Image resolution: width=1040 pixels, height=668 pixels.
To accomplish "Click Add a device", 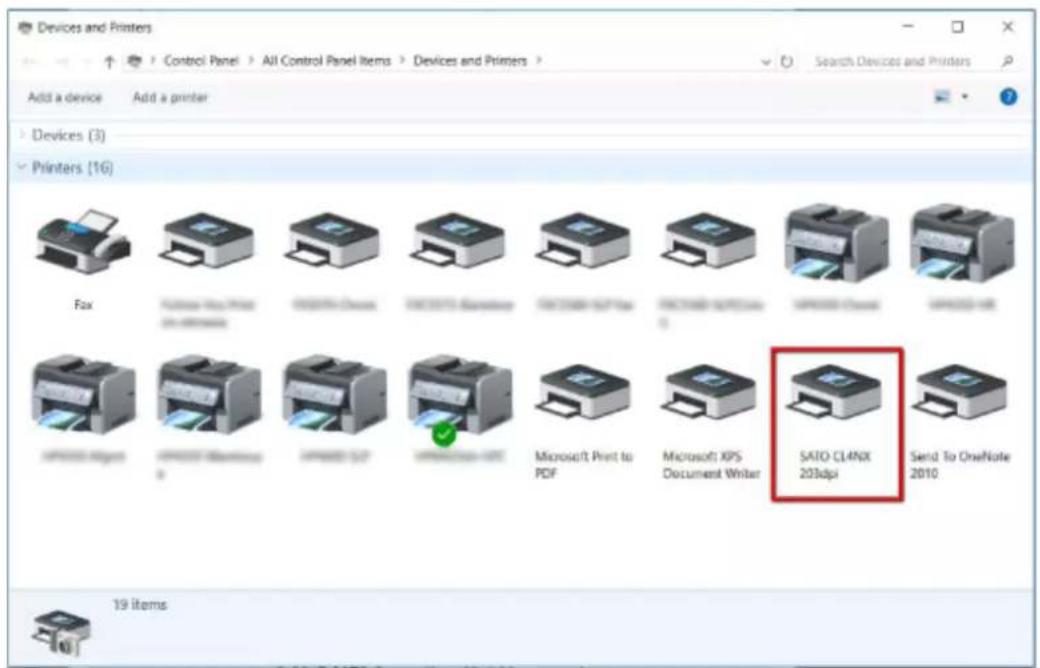I will click(65, 98).
